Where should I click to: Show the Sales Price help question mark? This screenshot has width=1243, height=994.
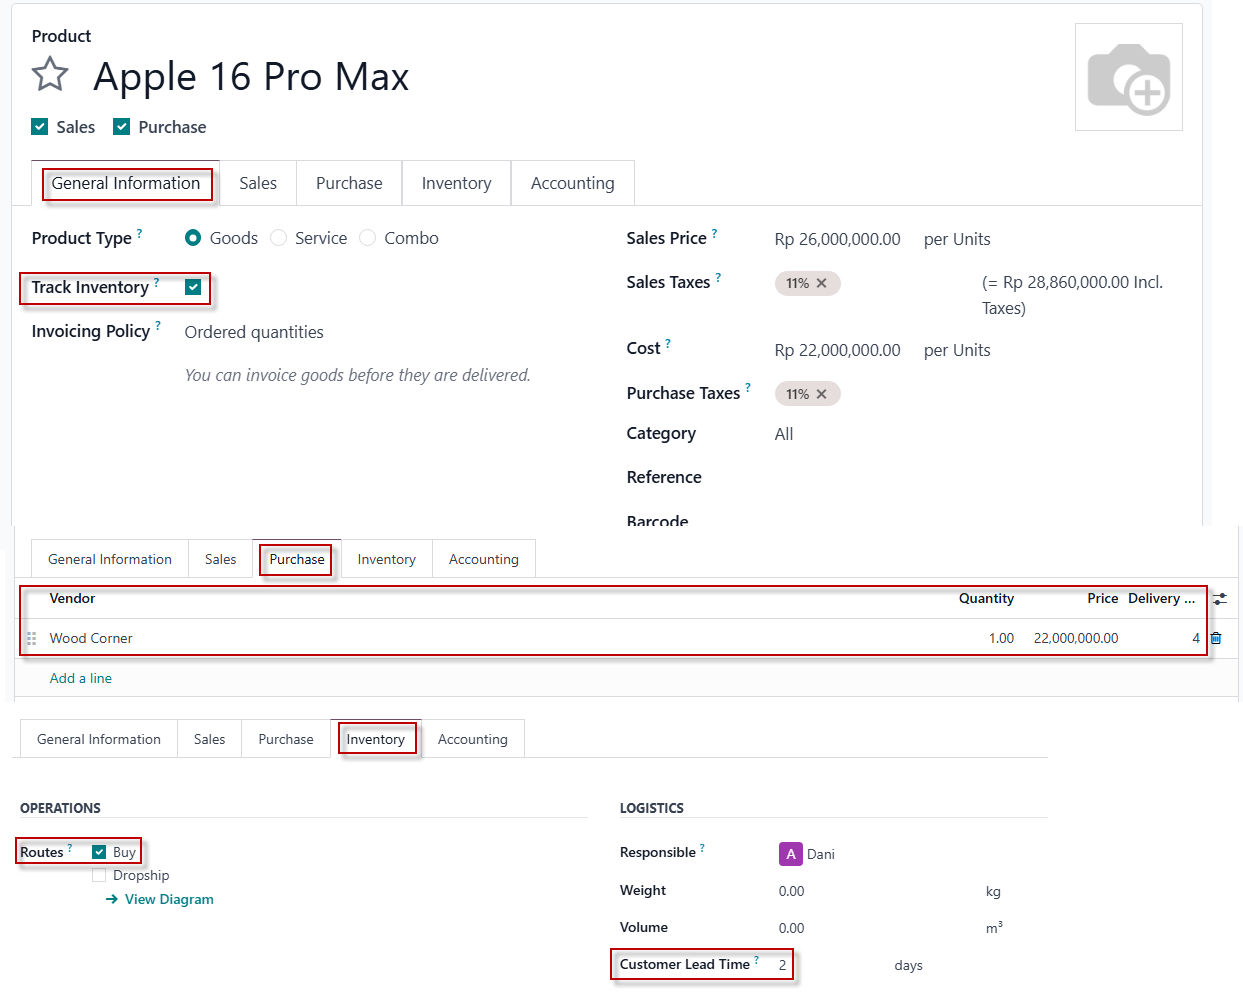[715, 232]
